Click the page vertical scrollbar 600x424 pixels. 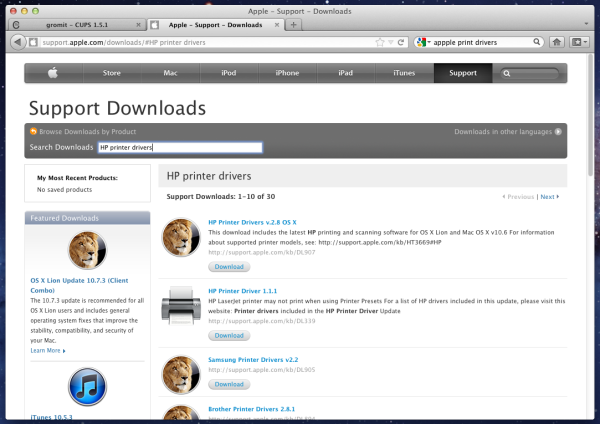(x=591, y=115)
